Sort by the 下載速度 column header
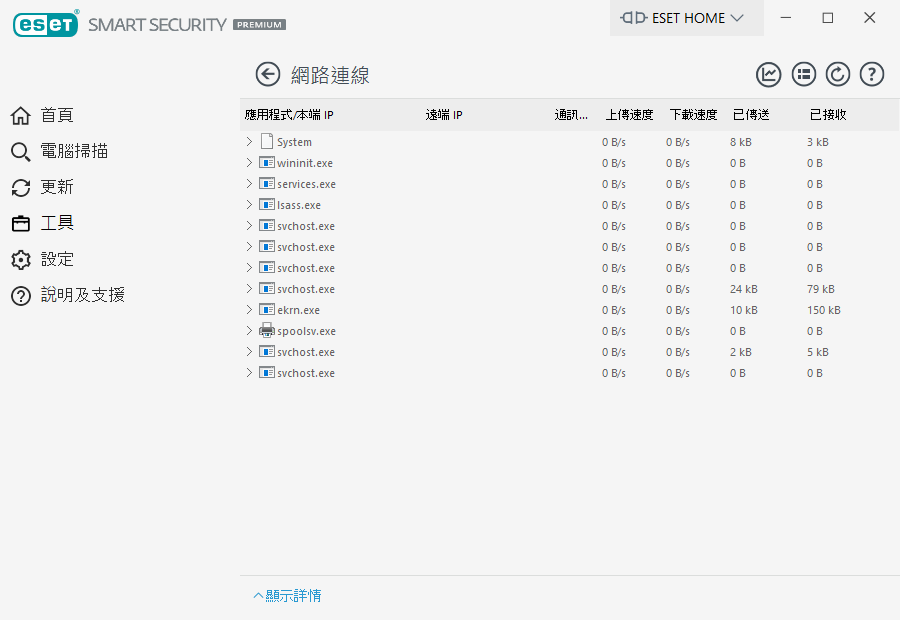This screenshot has height=620, width=900. (693, 115)
